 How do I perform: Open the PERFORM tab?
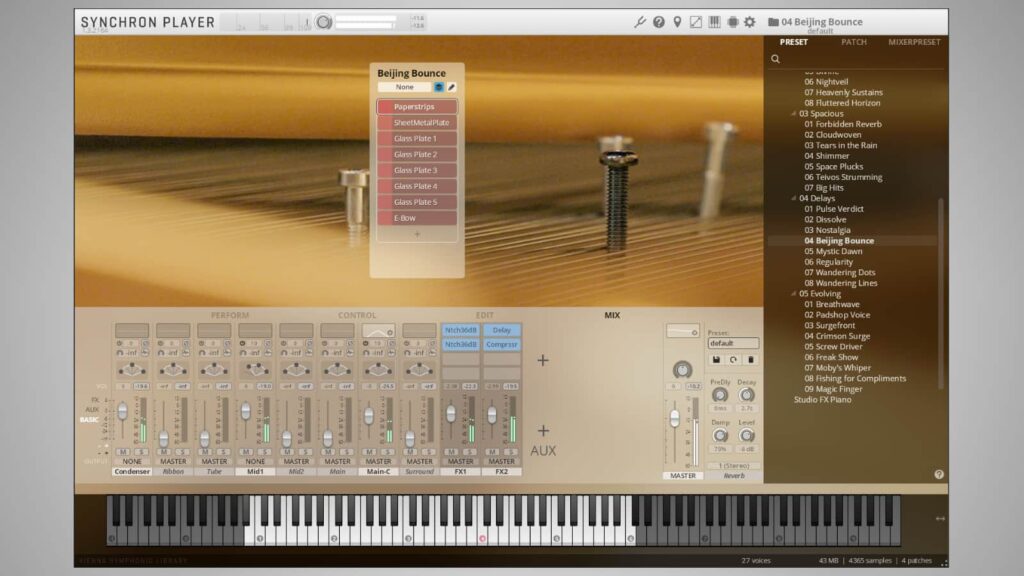click(x=230, y=315)
